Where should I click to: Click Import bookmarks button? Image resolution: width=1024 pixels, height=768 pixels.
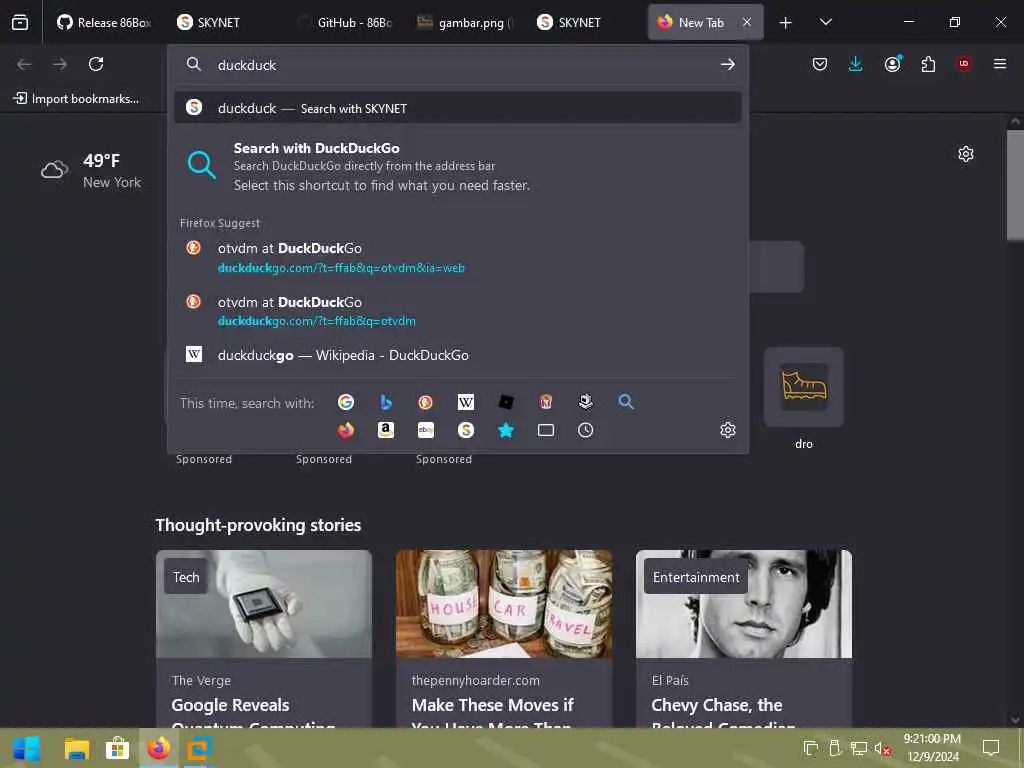pyautogui.click(x=76, y=99)
